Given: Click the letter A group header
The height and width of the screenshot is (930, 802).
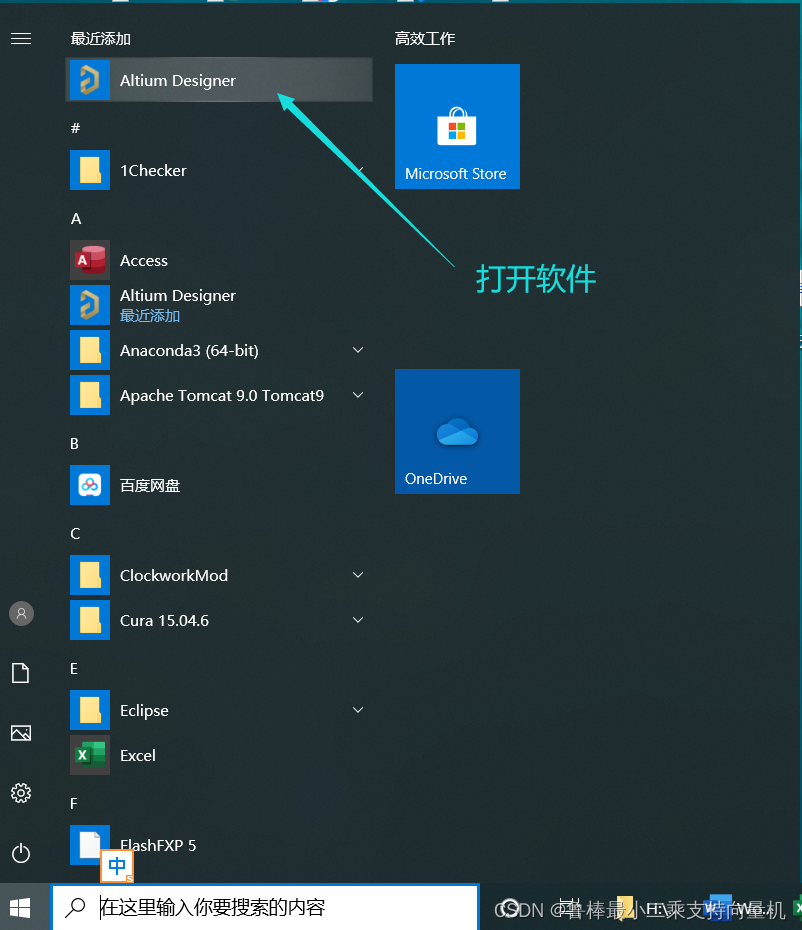Looking at the screenshot, I should click(76, 219).
